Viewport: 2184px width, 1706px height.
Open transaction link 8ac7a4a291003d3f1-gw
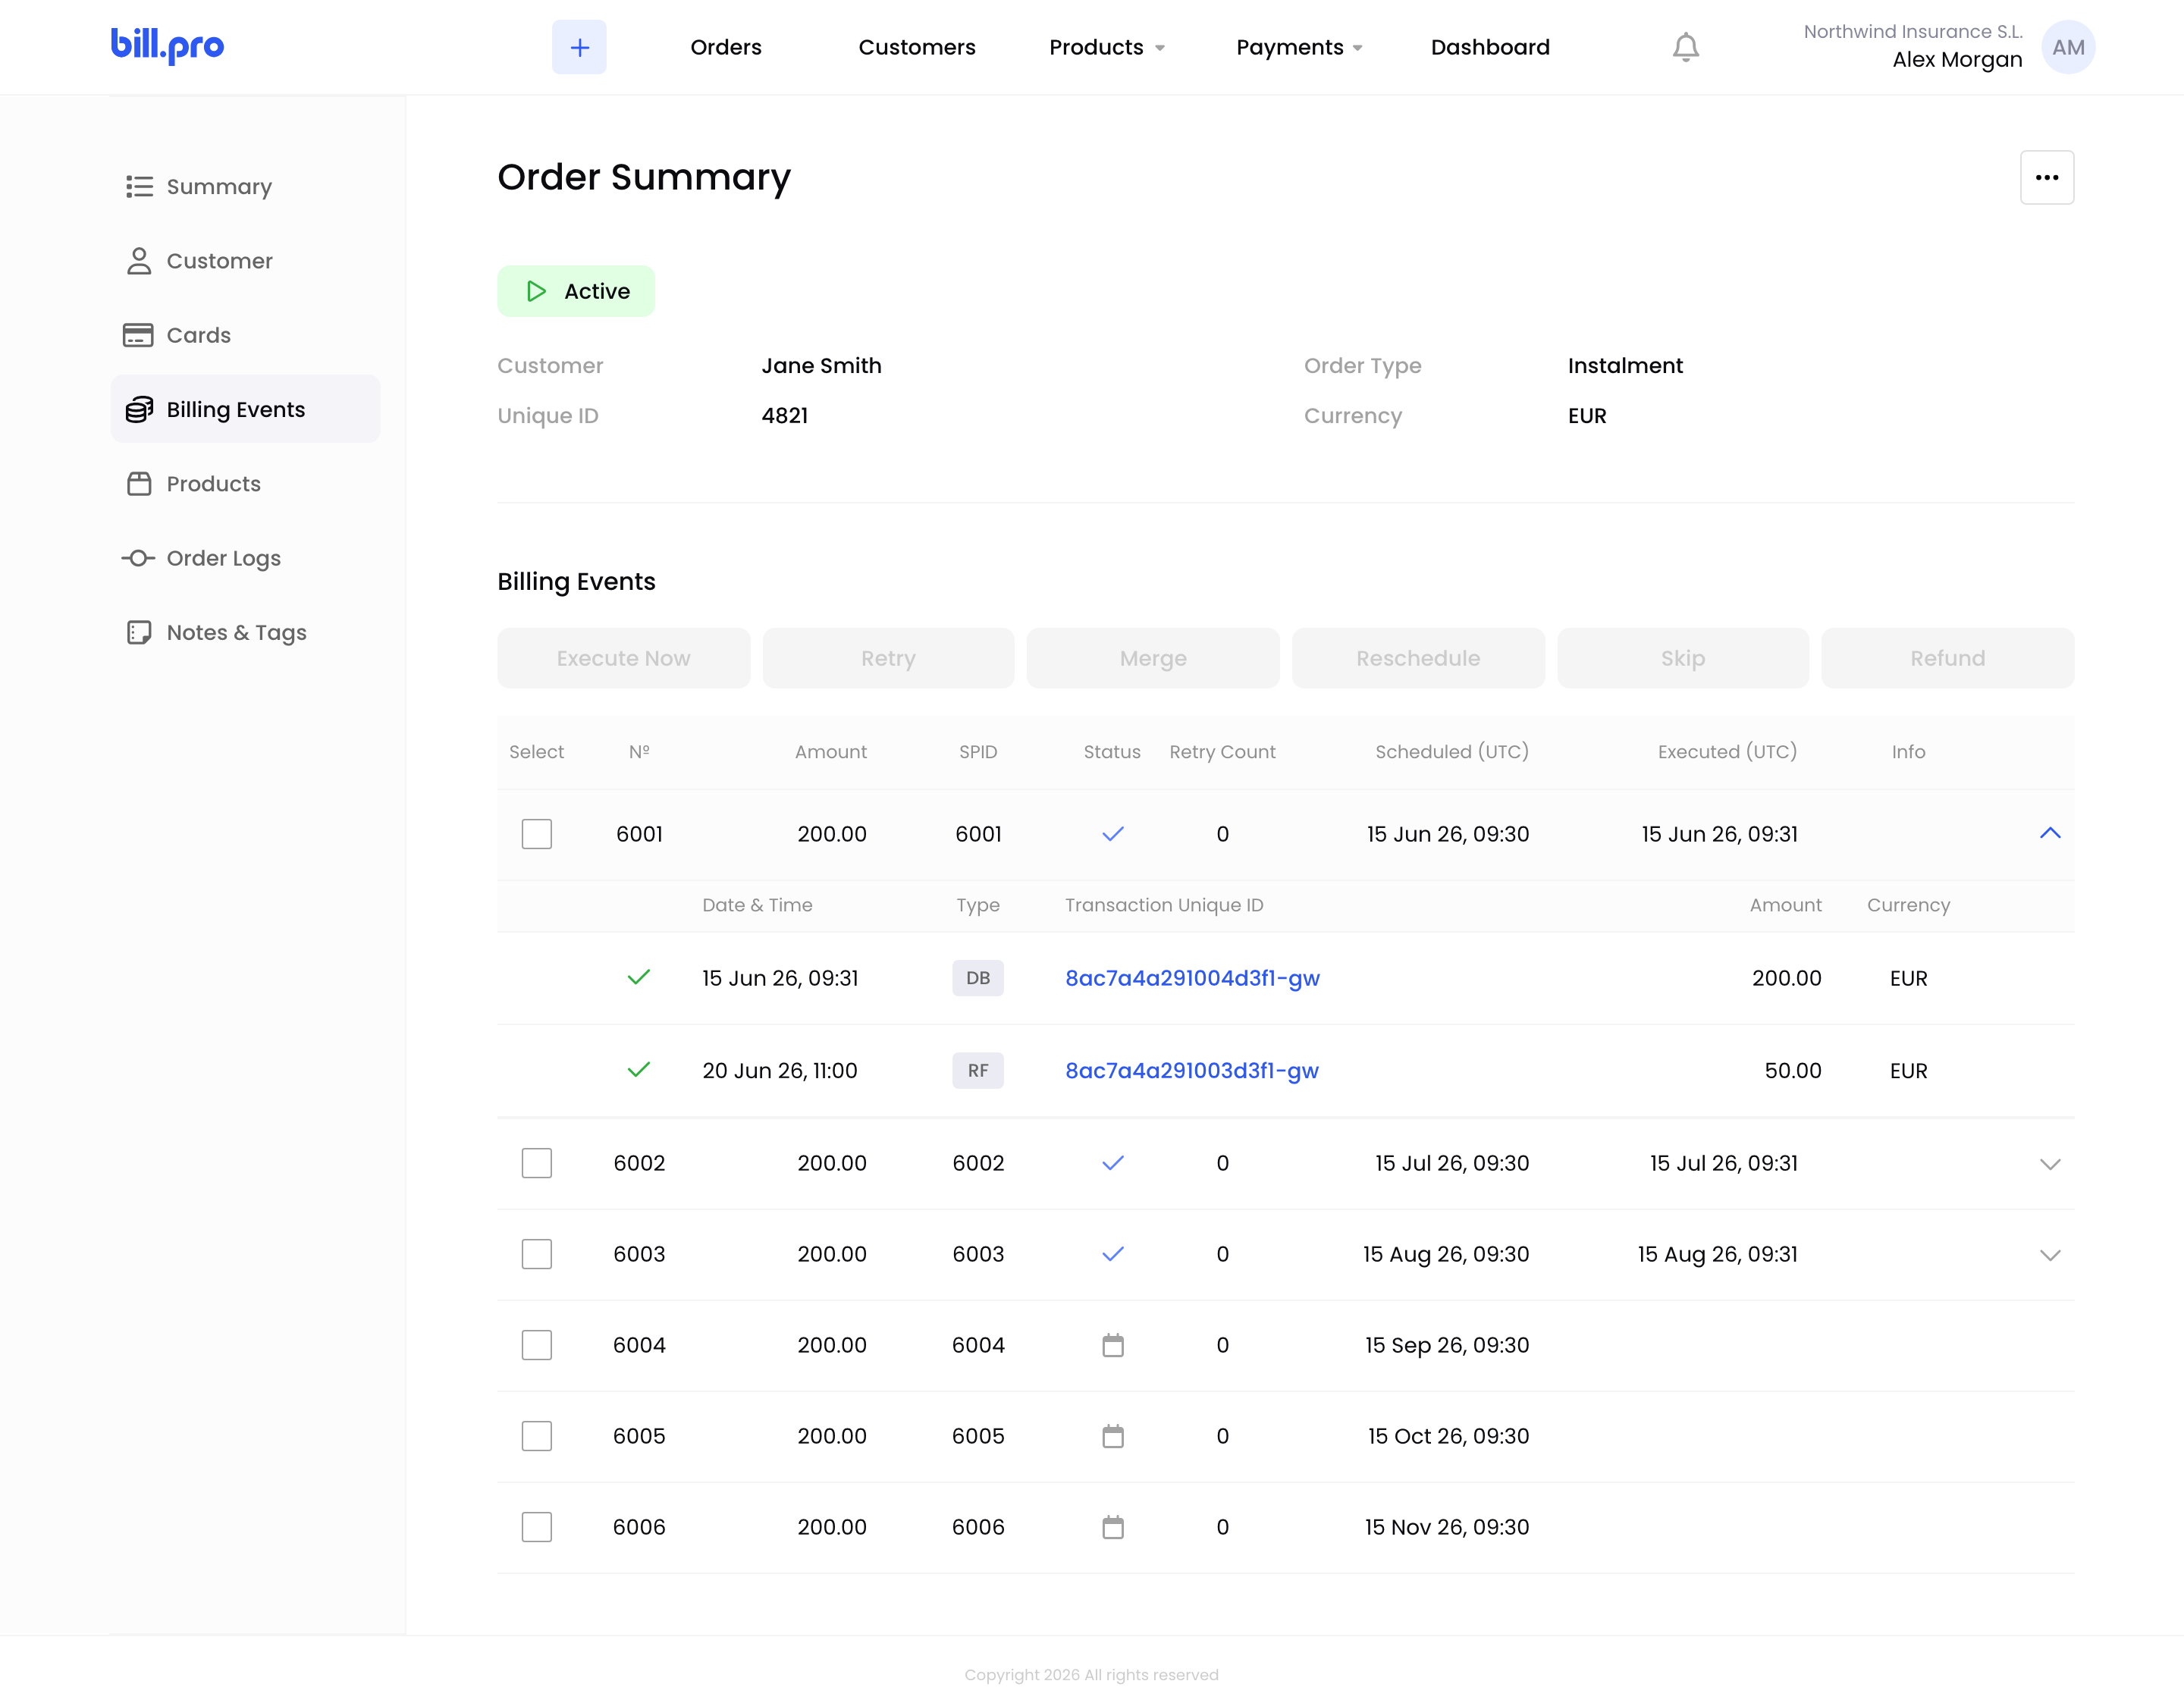point(1192,1070)
